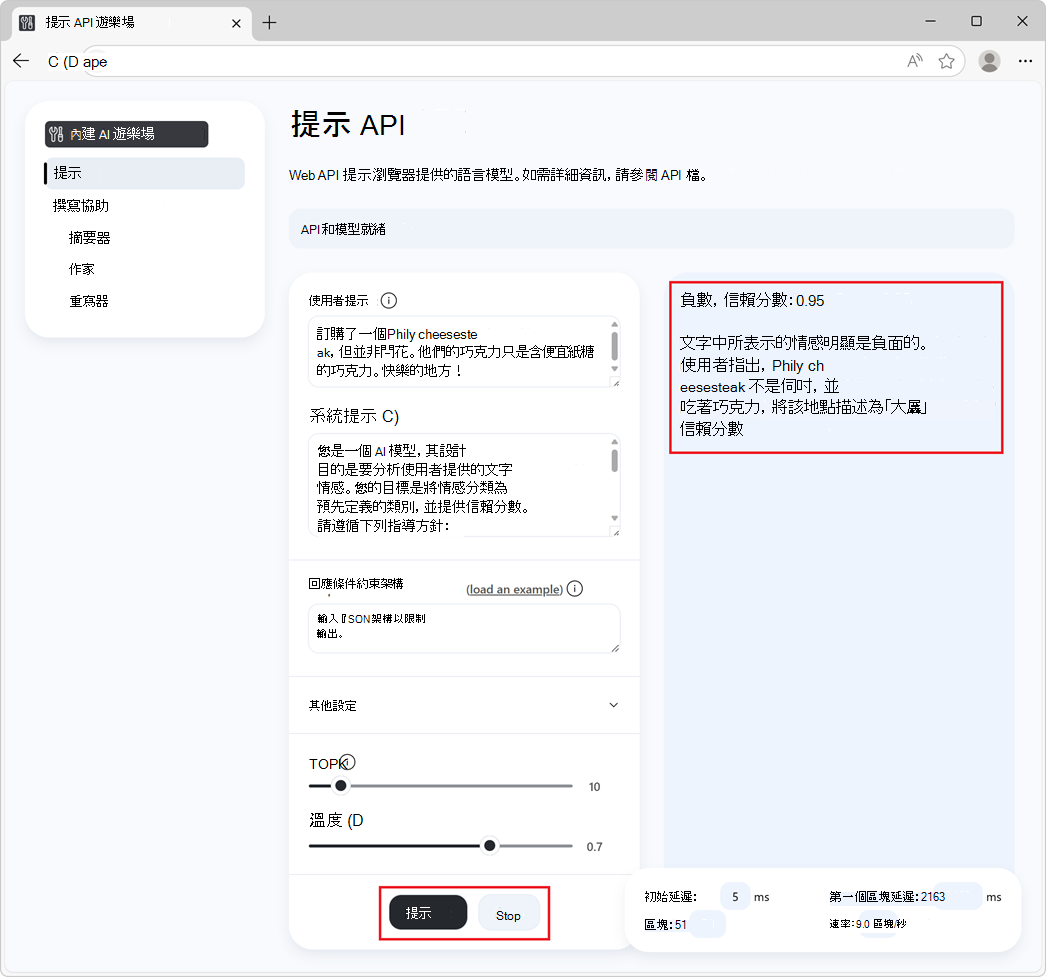The height and width of the screenshot is (977, 1046).
Task: Add this page to favorites via star icon
Action: (947, 61)
